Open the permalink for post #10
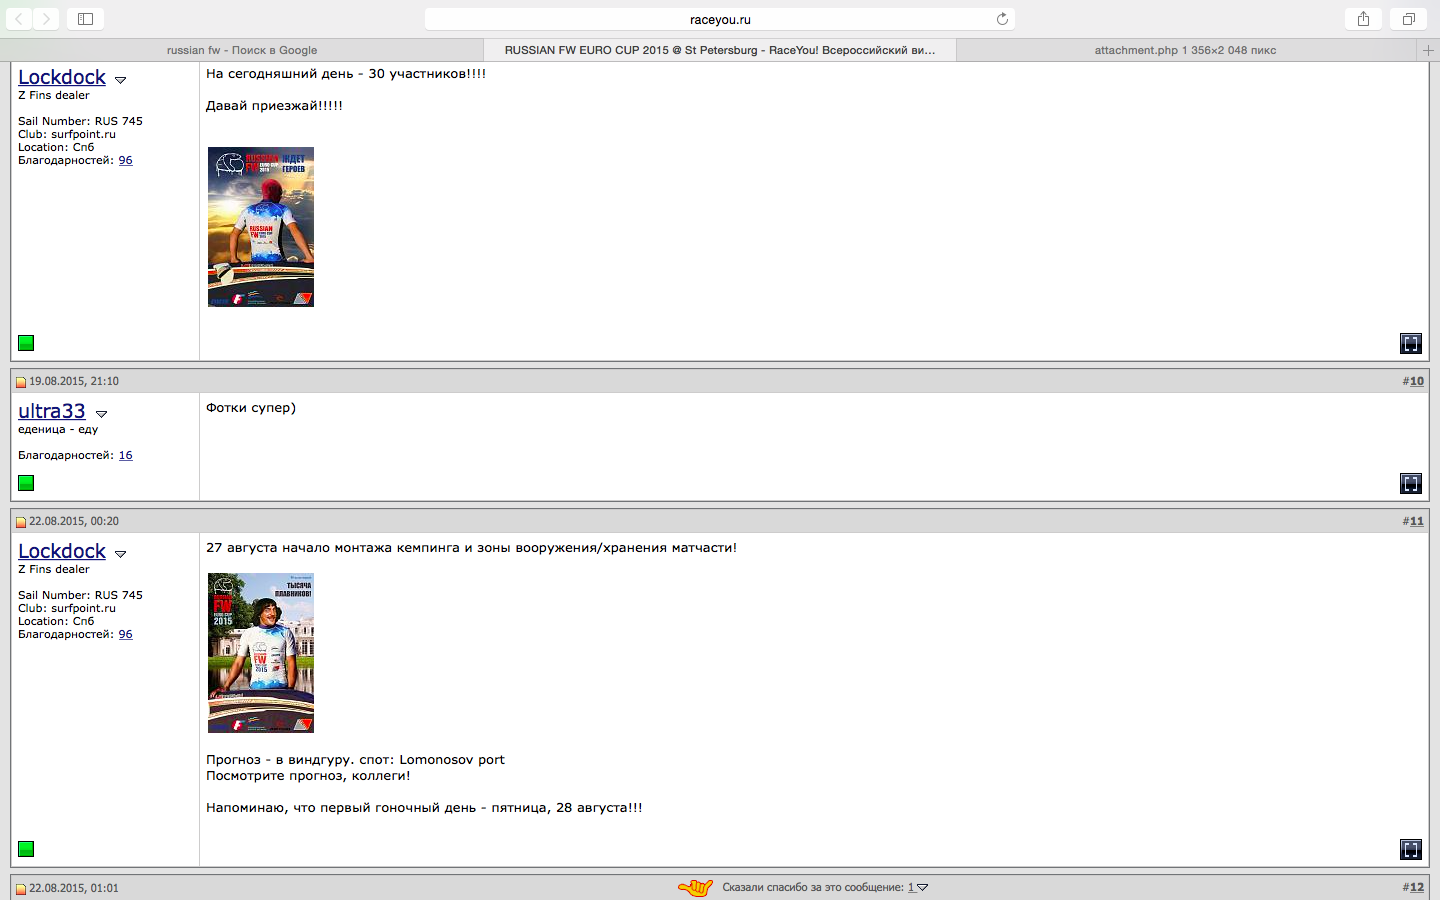 (x=1416, y=381)
